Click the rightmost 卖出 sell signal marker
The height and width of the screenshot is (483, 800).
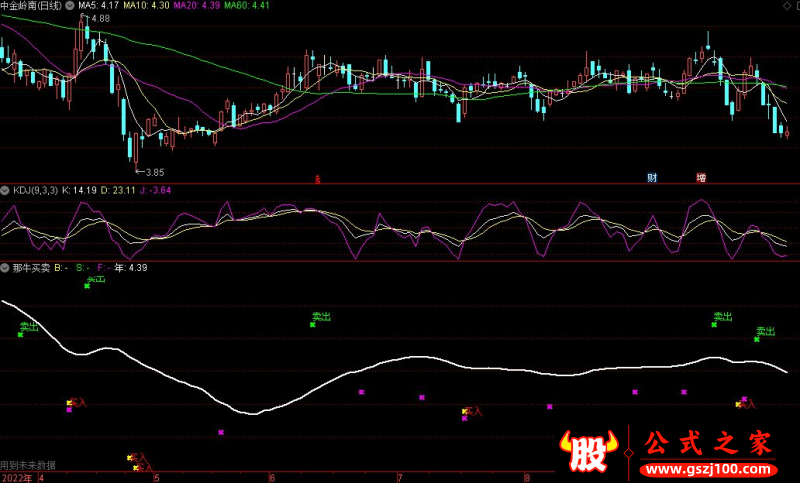(765, 331)
